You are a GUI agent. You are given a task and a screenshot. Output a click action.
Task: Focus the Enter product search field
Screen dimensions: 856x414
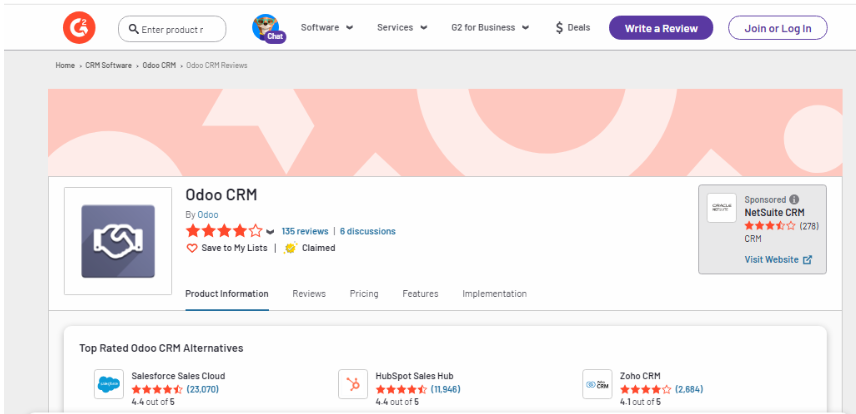[x=172, y=29]
